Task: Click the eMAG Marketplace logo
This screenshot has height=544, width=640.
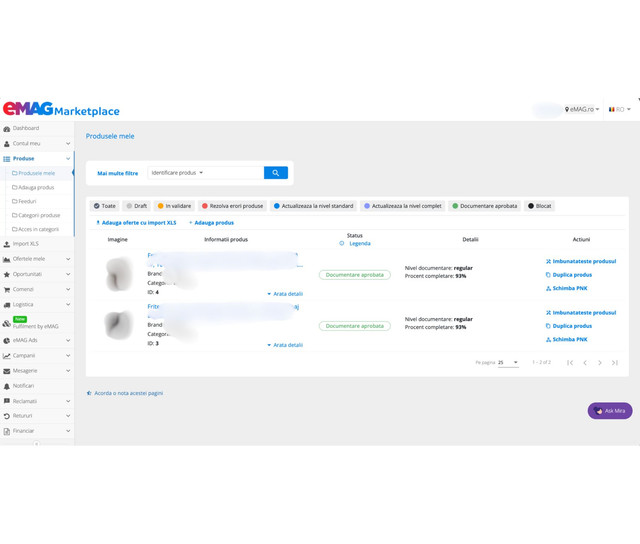Action: 61,109
